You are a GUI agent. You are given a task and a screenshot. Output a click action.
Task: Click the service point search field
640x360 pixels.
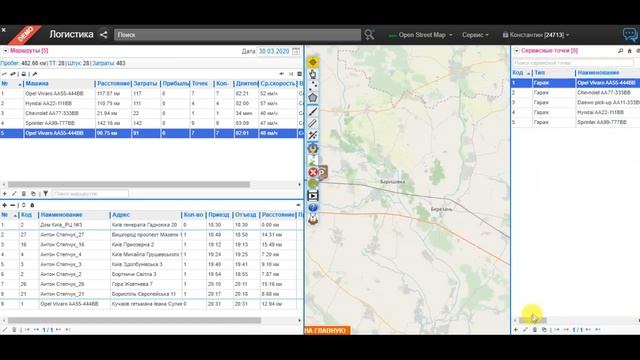pyautogui.click(x=573, y=63)
